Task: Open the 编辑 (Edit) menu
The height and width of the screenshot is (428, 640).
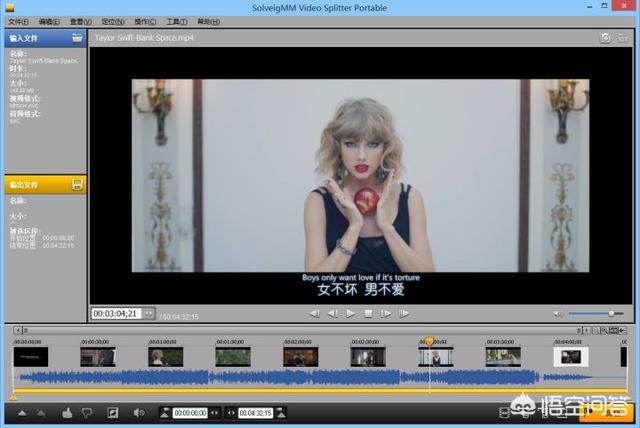Action: 49,21
